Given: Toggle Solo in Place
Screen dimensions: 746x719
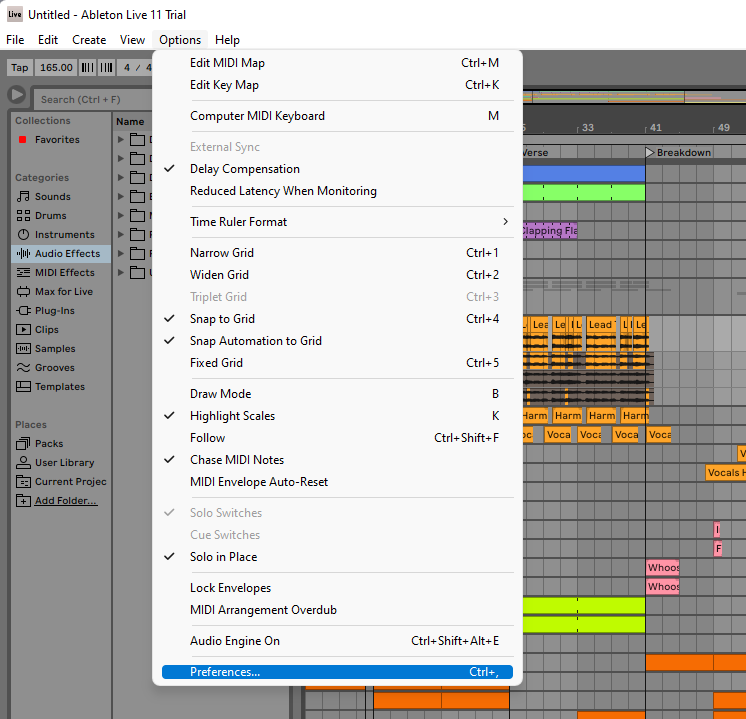Looking at the screenshot, I should 337,557.
